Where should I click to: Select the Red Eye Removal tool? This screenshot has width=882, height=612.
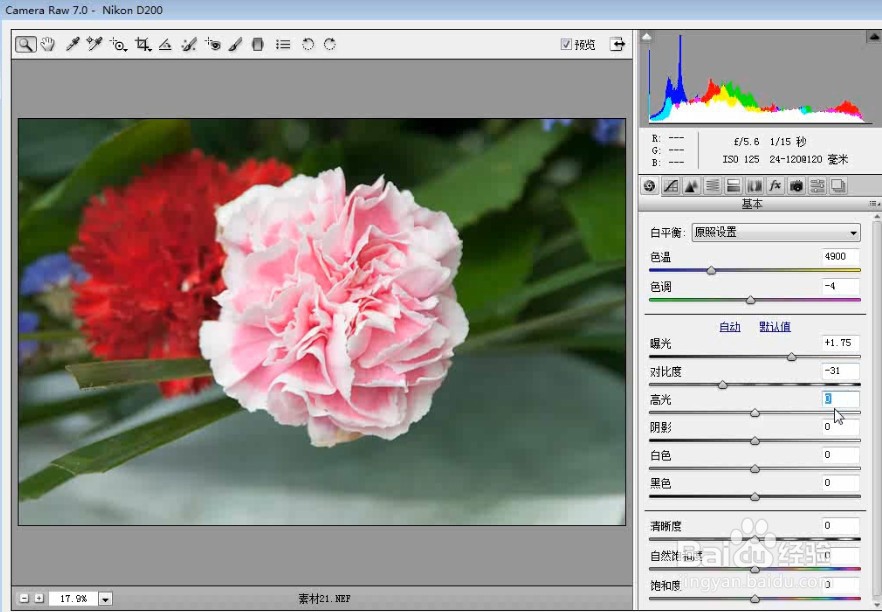(x=213, y=44)
